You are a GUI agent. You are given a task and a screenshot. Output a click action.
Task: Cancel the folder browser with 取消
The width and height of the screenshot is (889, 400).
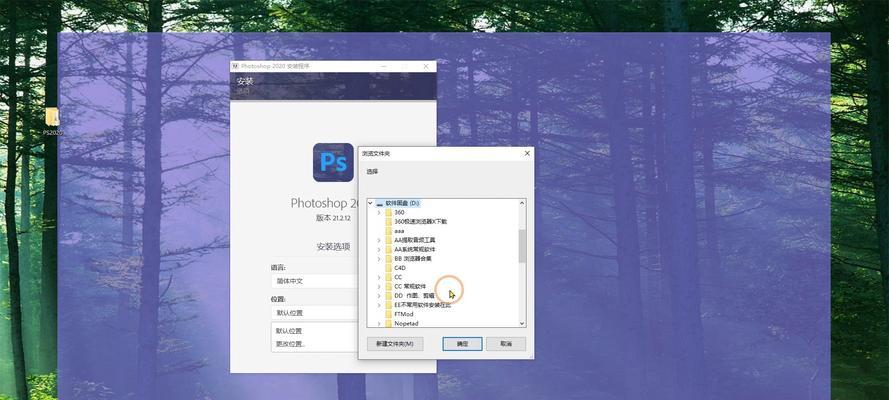click(506, 344)
